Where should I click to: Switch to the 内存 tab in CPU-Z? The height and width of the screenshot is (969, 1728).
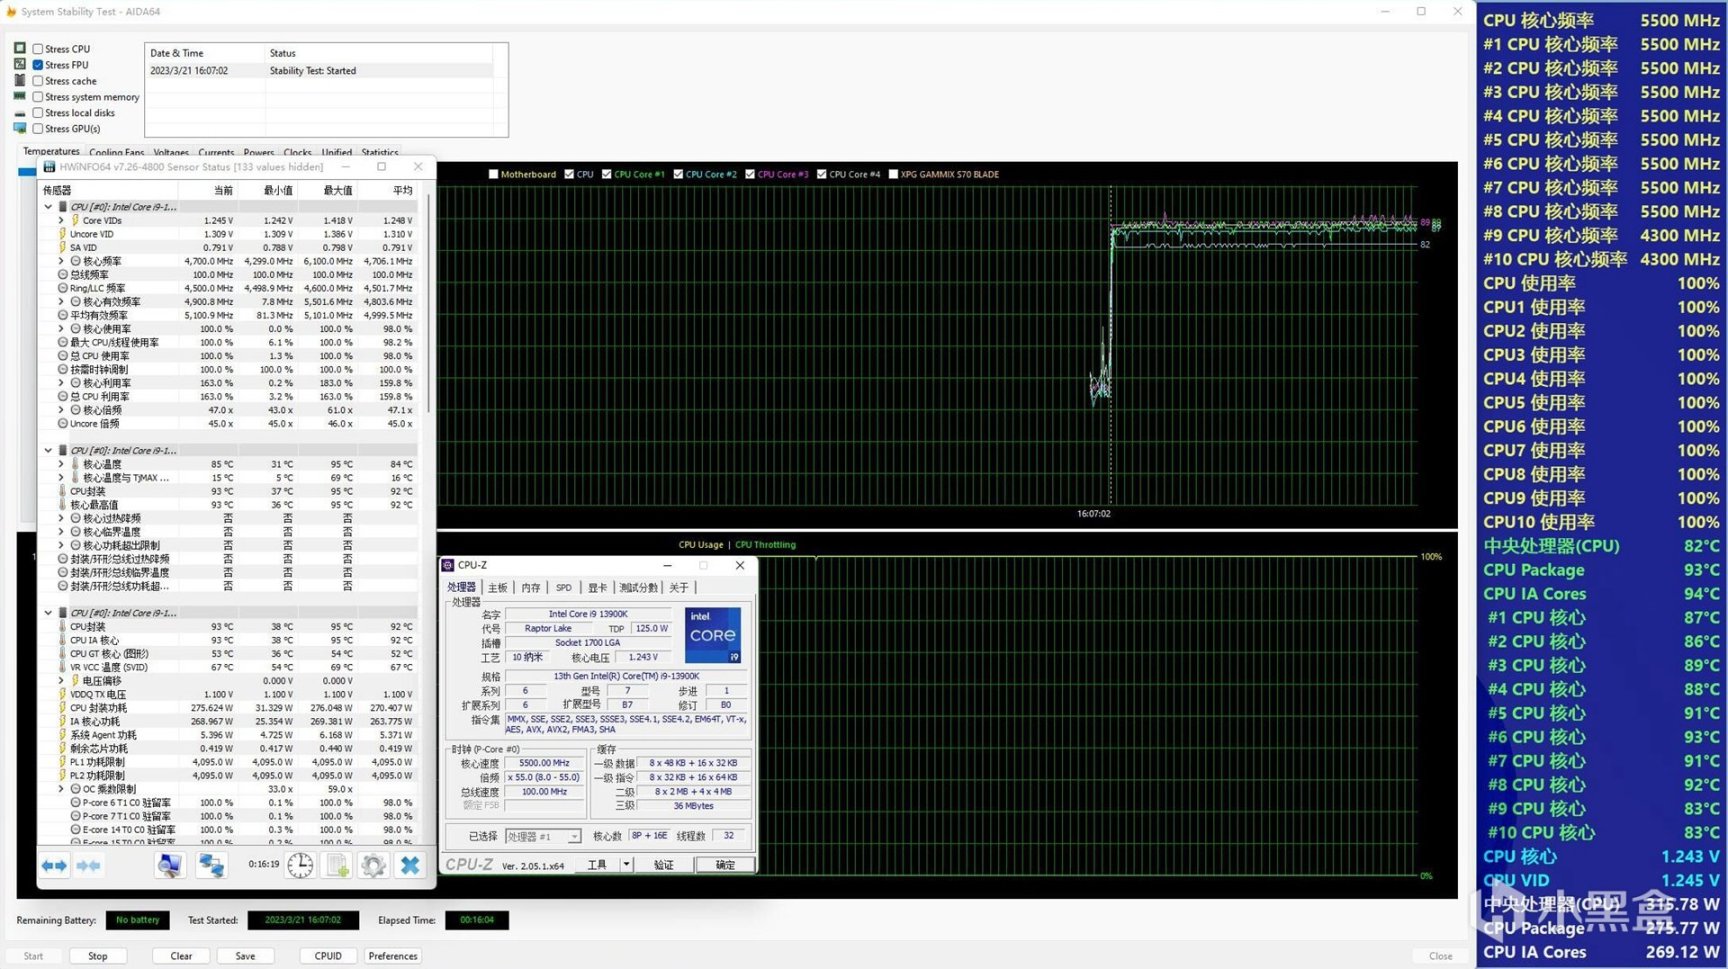[530, 587]
